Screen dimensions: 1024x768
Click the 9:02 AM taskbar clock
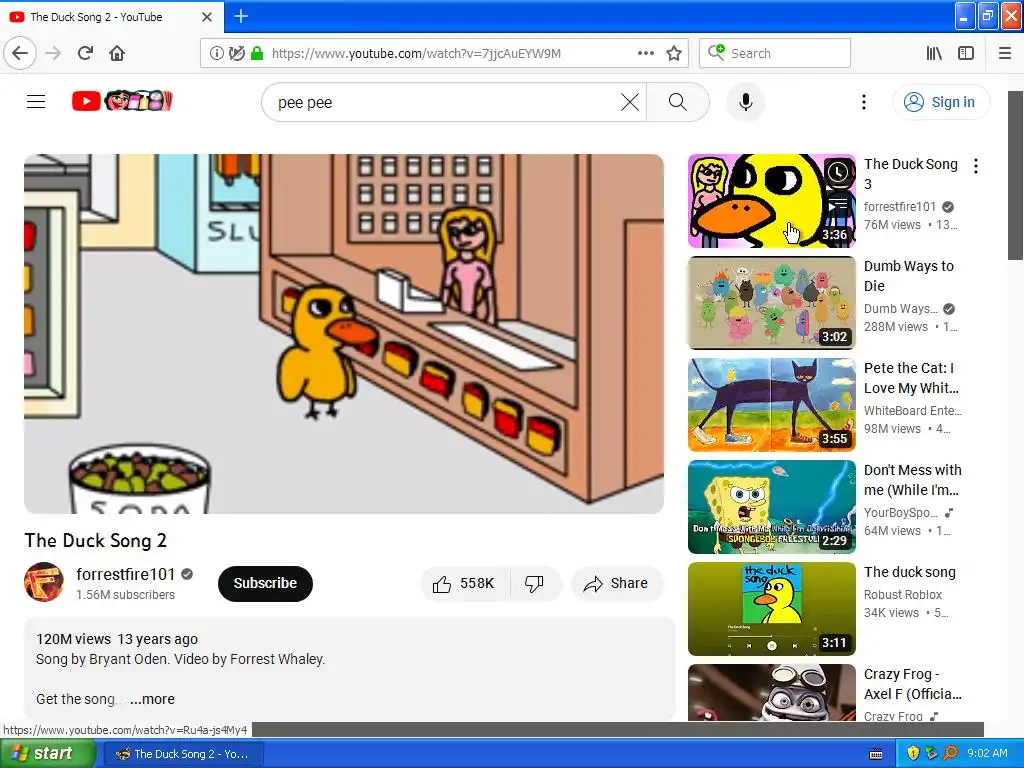pyautogui.click(x=987, y=754)
